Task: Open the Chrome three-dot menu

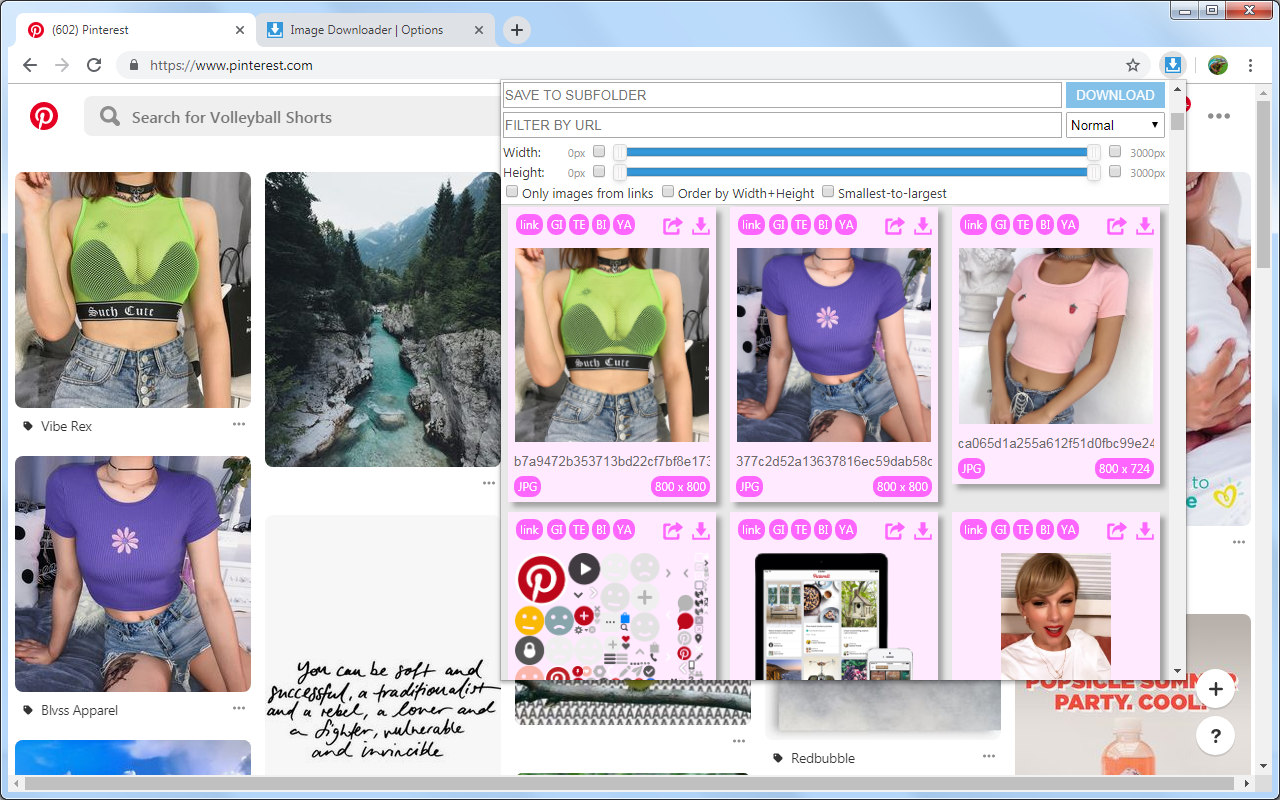Action: click(x=1251, y=65)
